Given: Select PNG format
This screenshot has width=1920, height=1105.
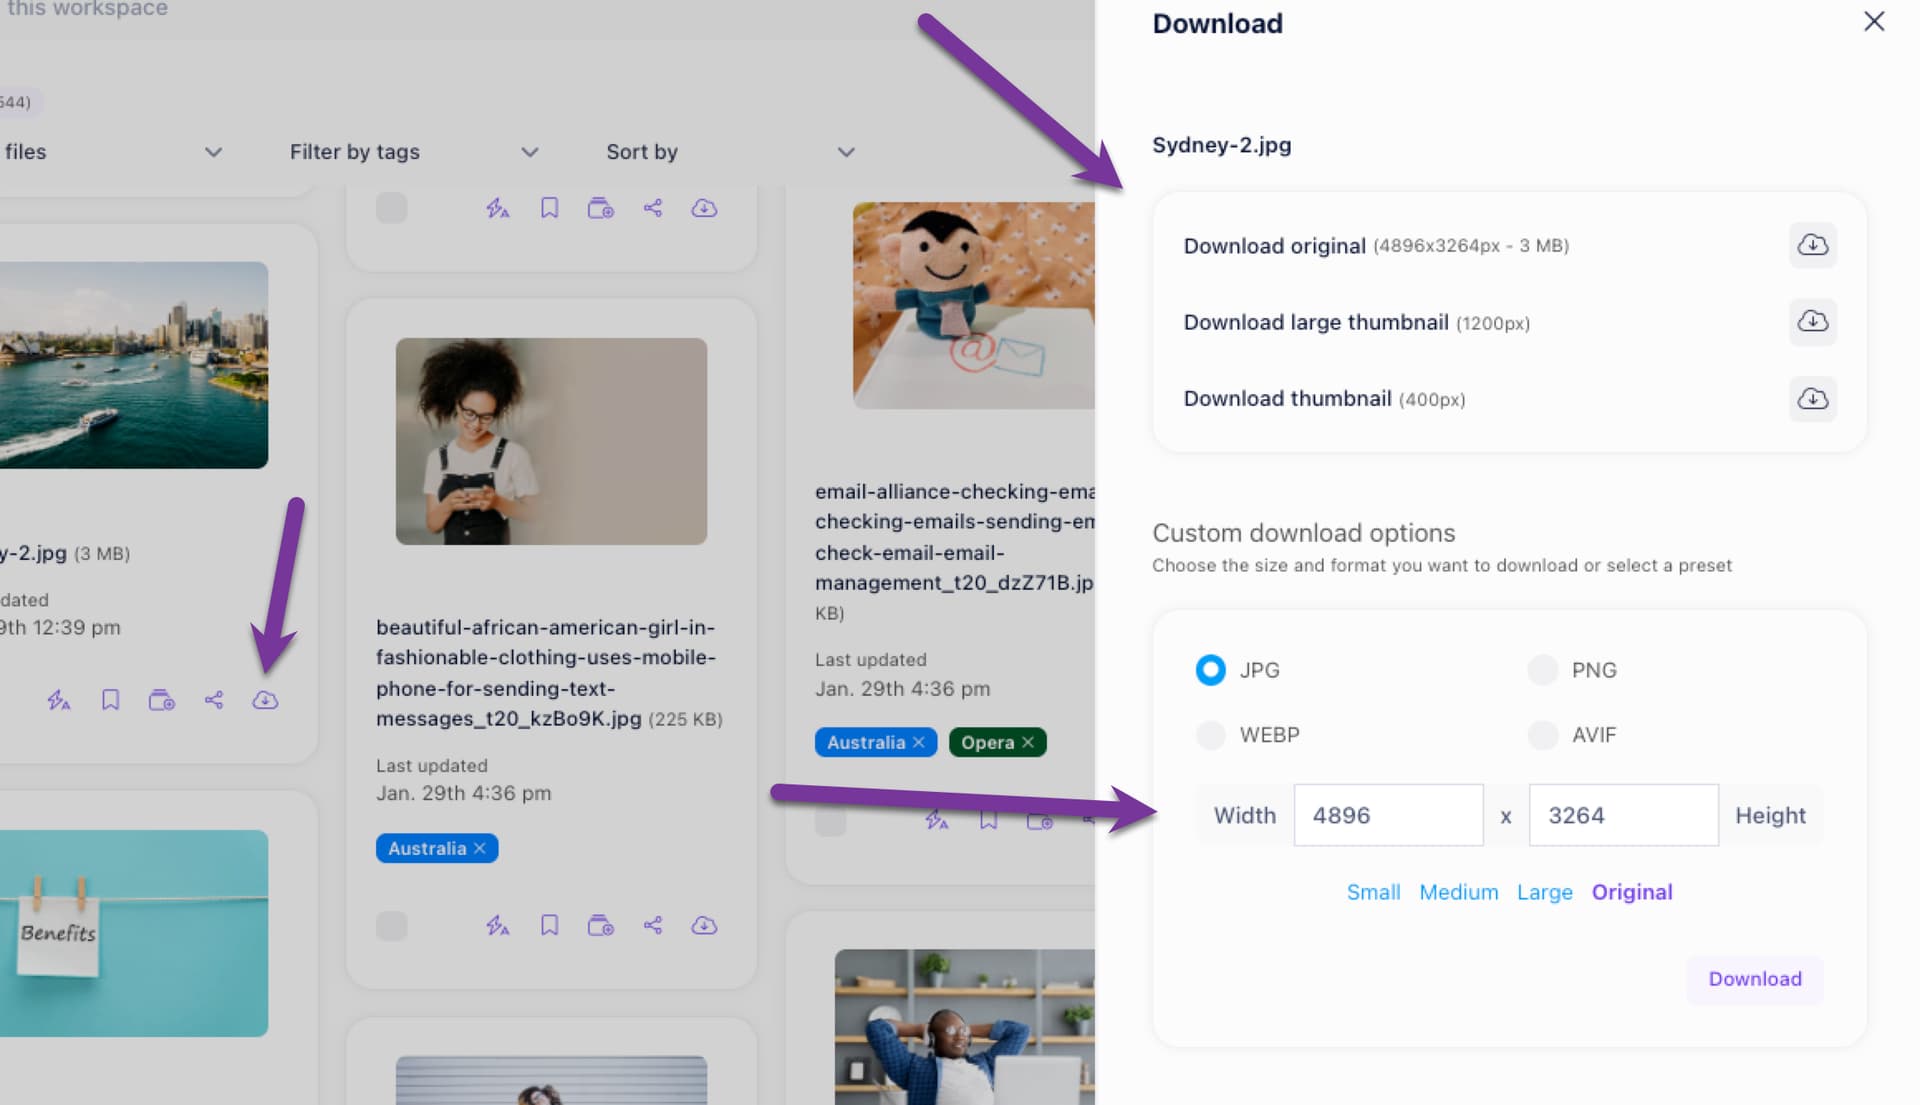Looking at the screenshot, I should coord(1542,670).
